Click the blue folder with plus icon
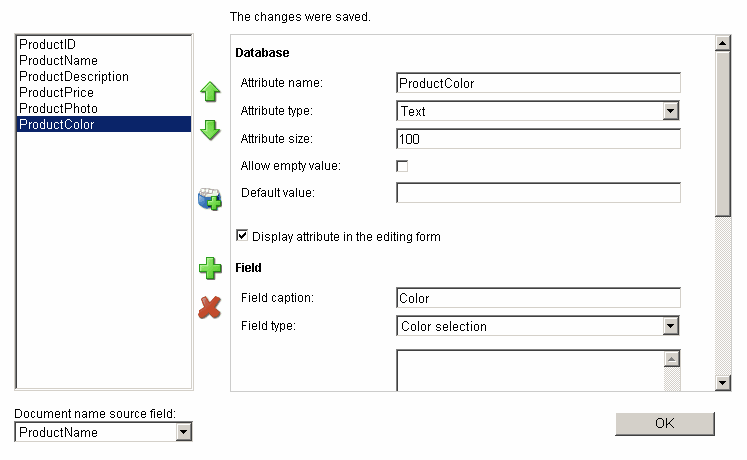This screenshot has height=460, width=747. point(210,199)
